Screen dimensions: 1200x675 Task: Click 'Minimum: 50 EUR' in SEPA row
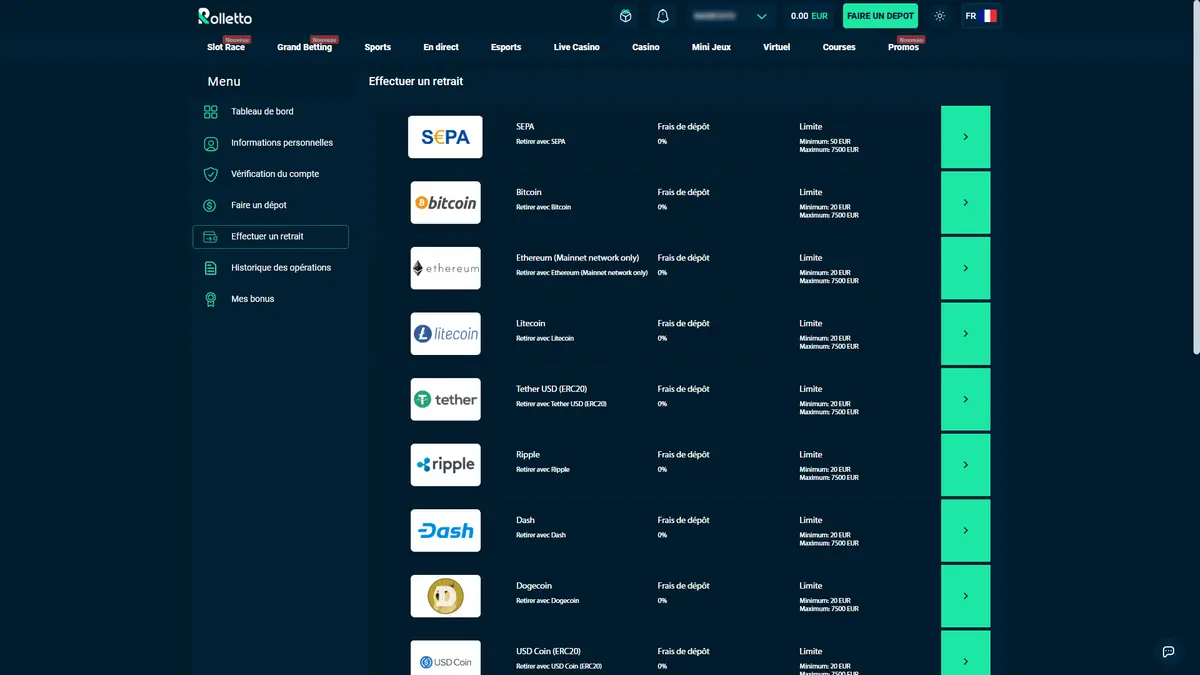point(825,142)
